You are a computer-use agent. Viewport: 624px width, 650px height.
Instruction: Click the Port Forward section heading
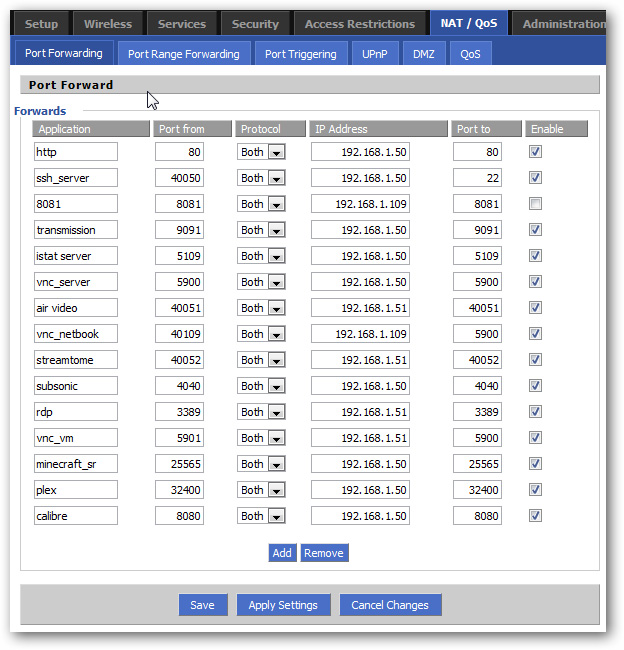click(x=71, y=85)
